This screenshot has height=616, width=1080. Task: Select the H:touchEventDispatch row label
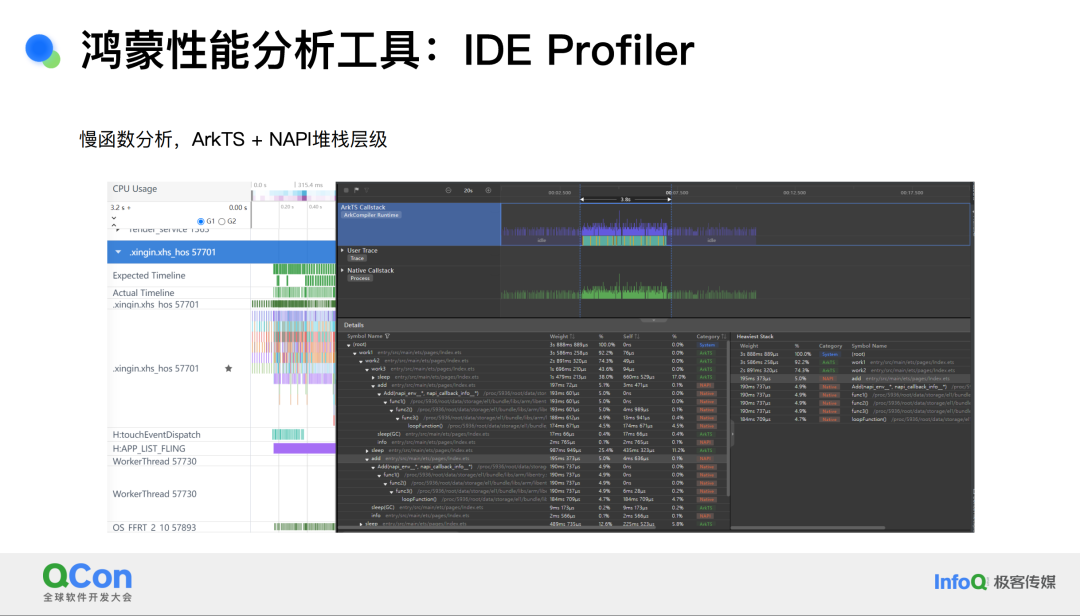pyautogui.click(x=156, y=435)
